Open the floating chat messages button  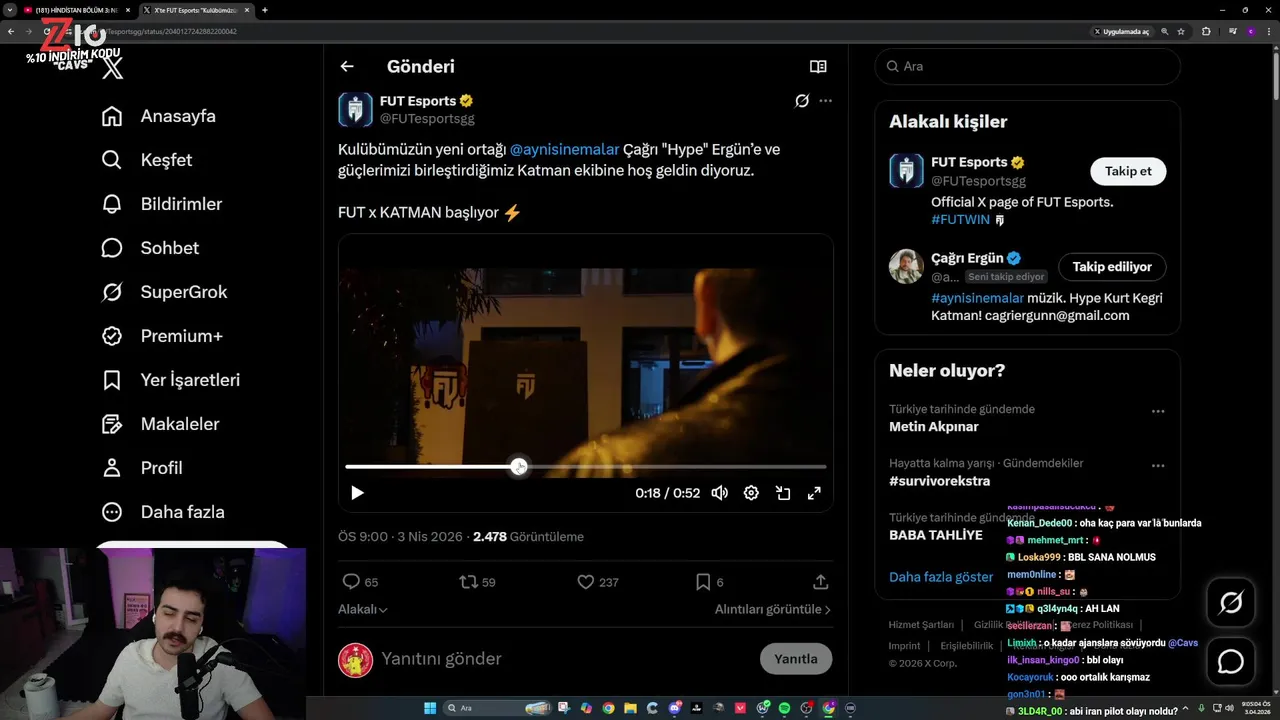click(x=1231, y=662)
